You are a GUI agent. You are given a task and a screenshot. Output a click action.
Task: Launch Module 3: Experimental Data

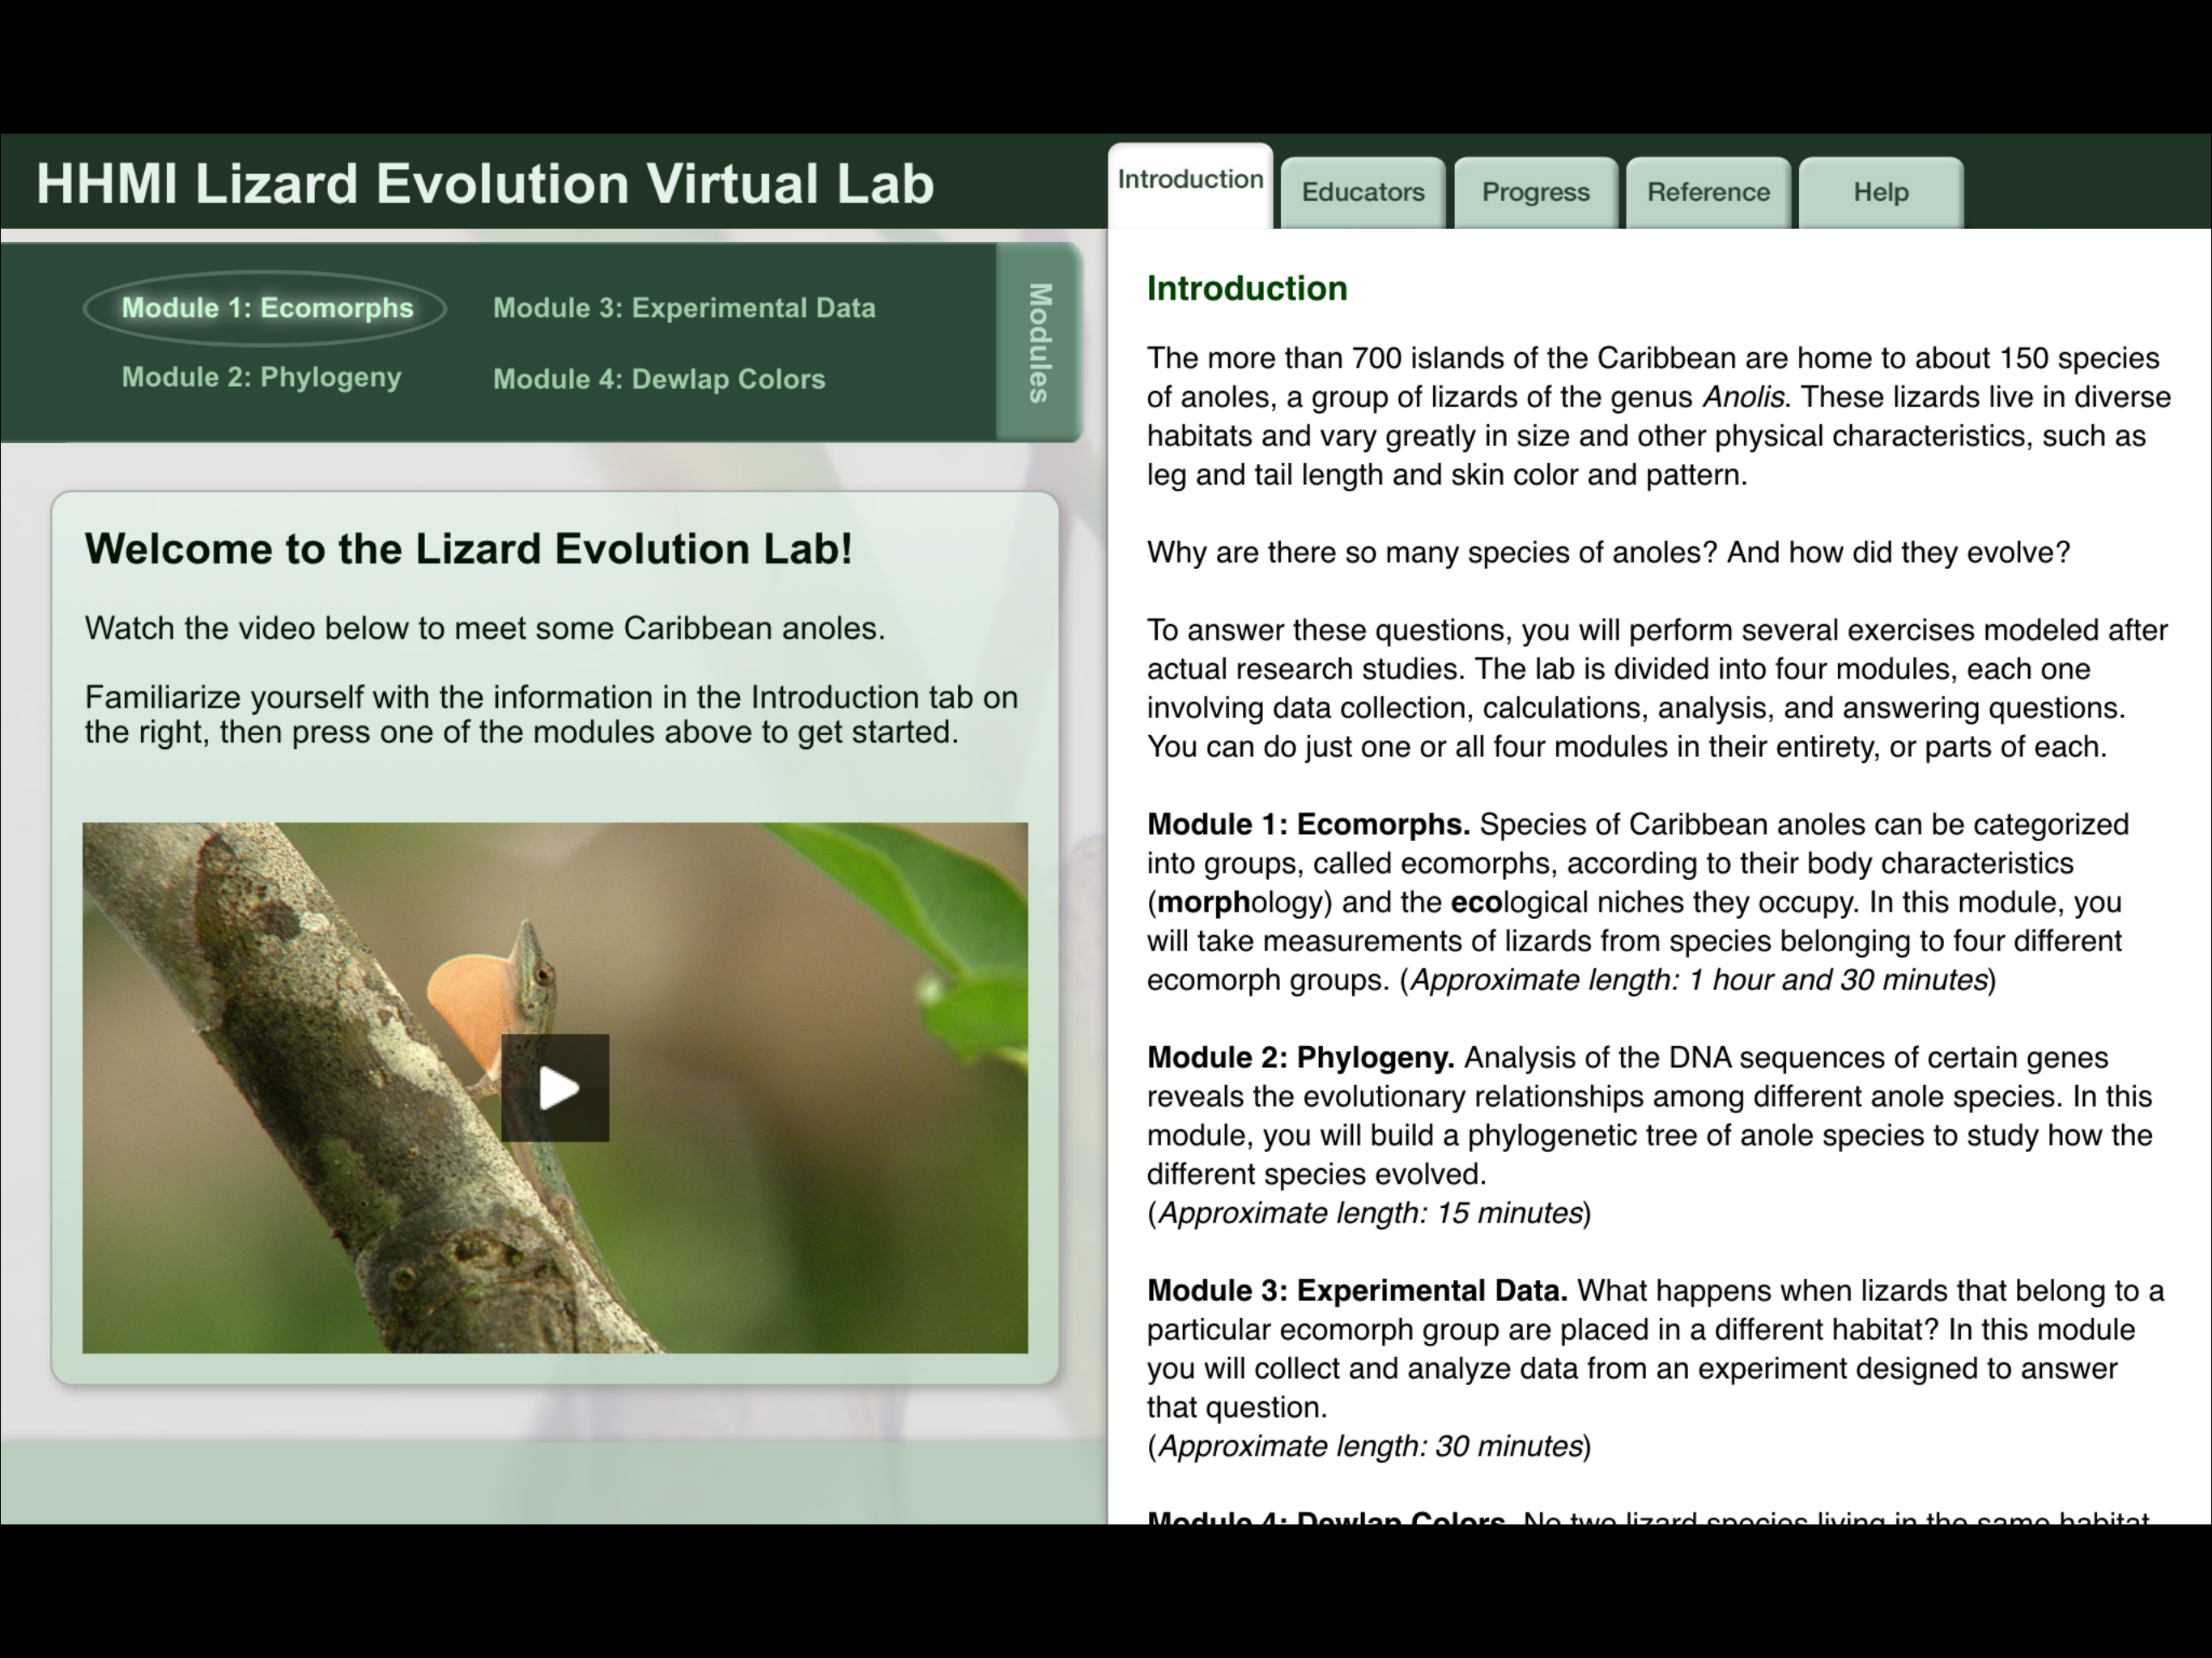pyautogui.click(x=684, y=308)
